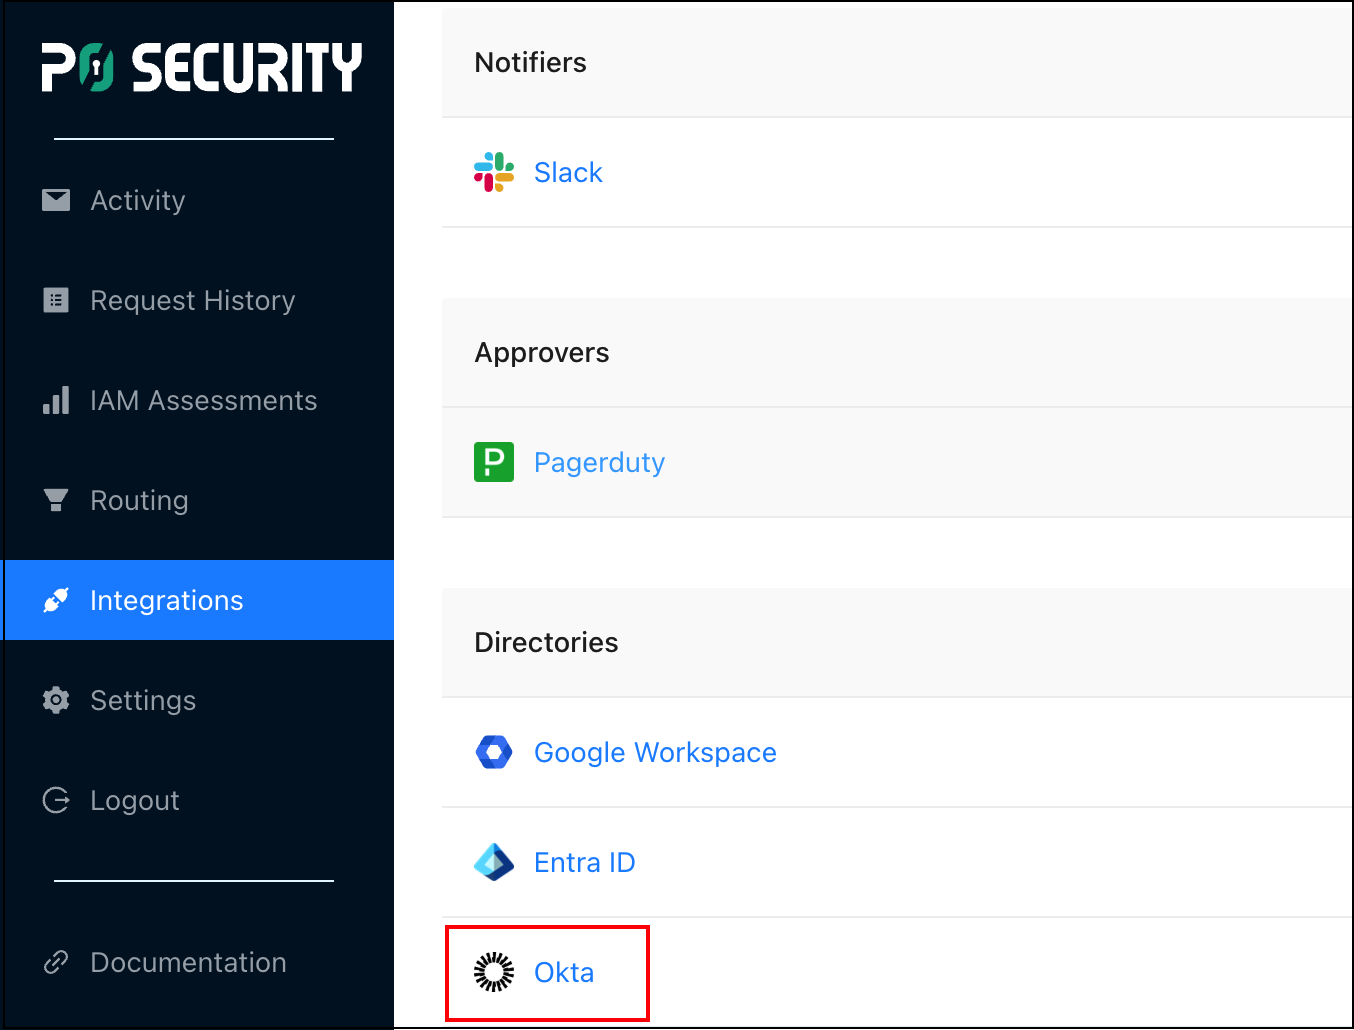Select Request History in the sidebar

click(192, 300)
